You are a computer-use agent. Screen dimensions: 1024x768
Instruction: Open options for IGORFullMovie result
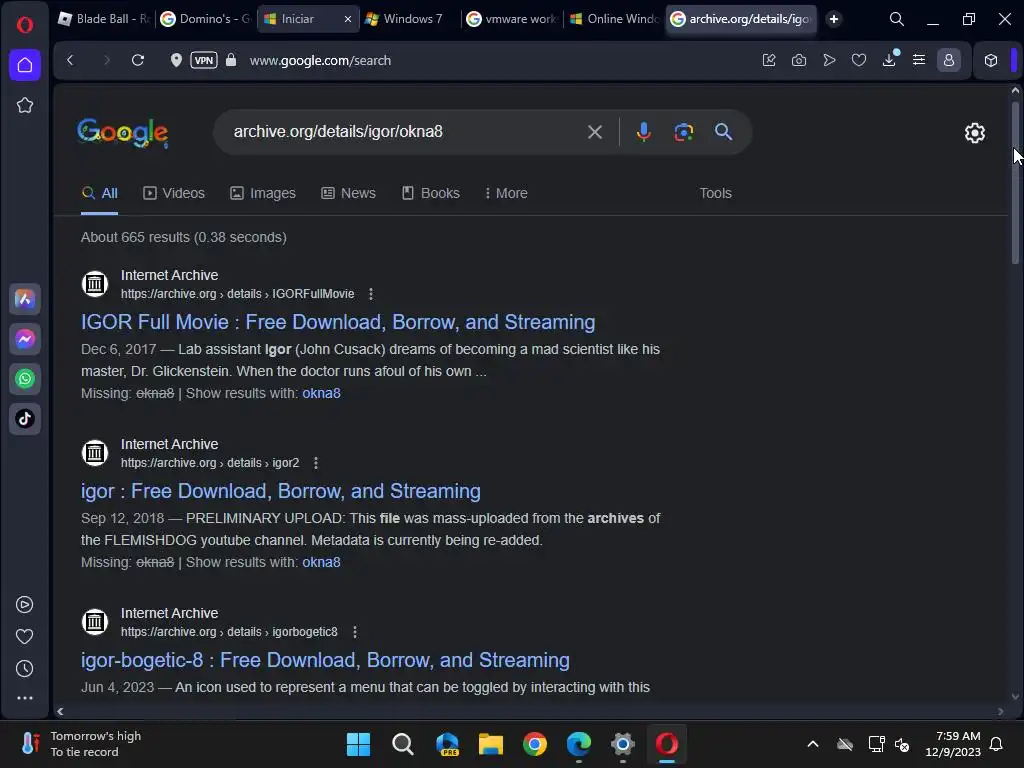(x=371, y=294)
